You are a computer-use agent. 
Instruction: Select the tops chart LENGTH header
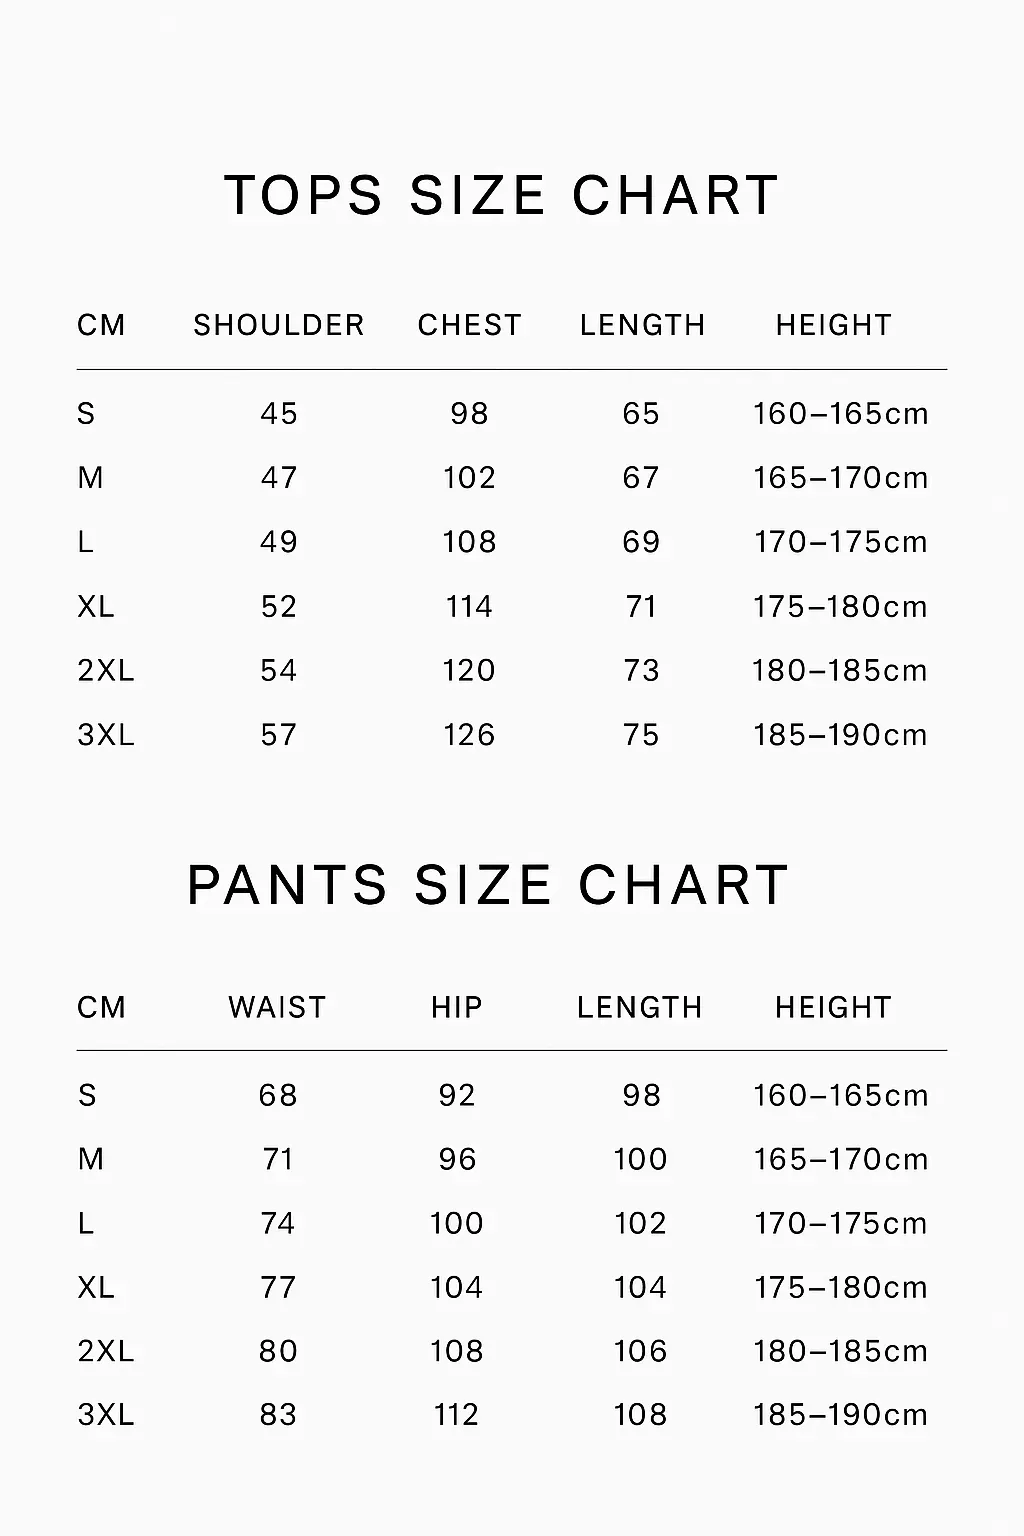click(643, 325)
